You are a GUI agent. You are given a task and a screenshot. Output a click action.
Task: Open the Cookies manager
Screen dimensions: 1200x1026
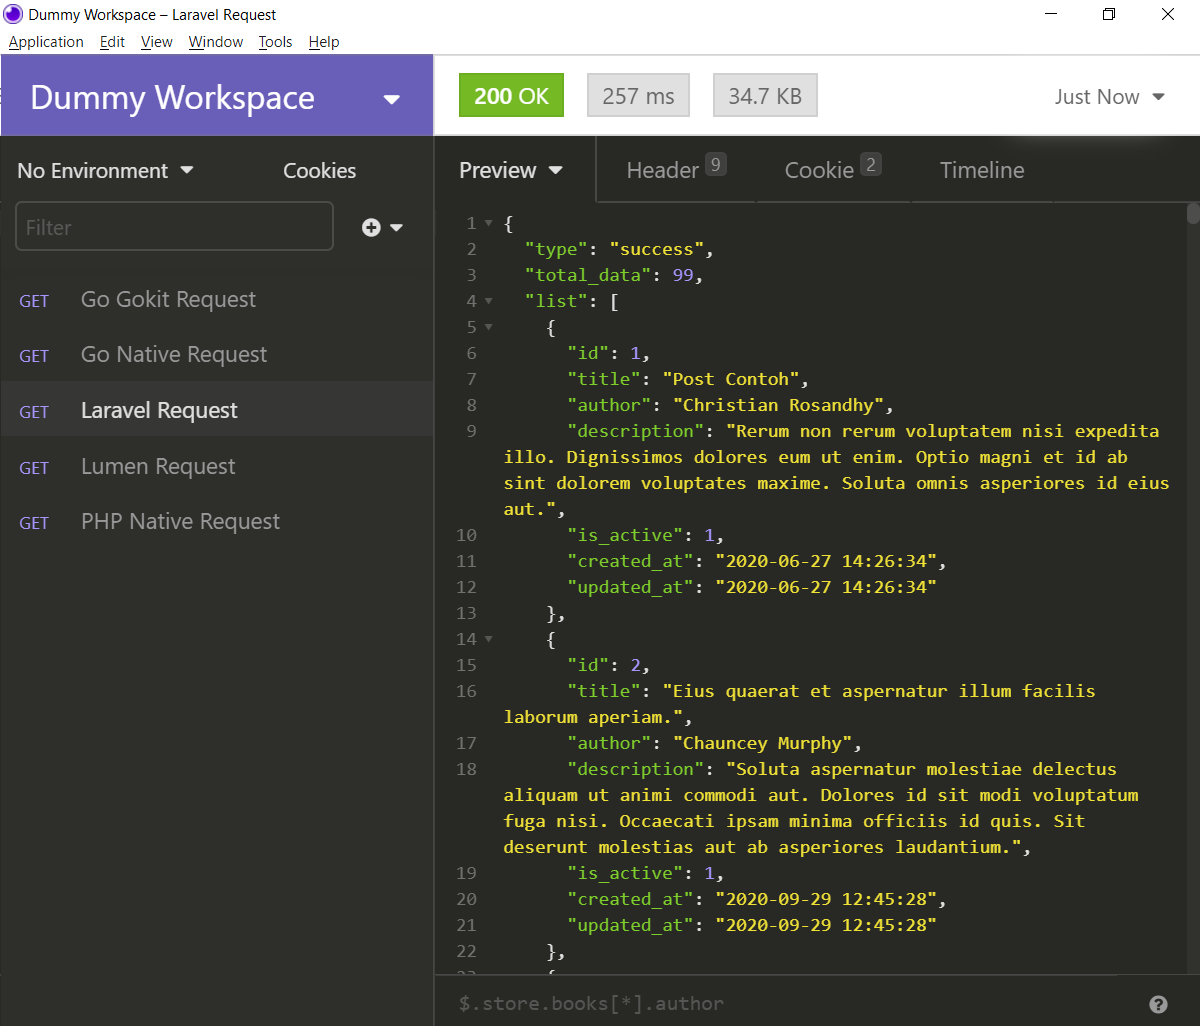[319, 170]
